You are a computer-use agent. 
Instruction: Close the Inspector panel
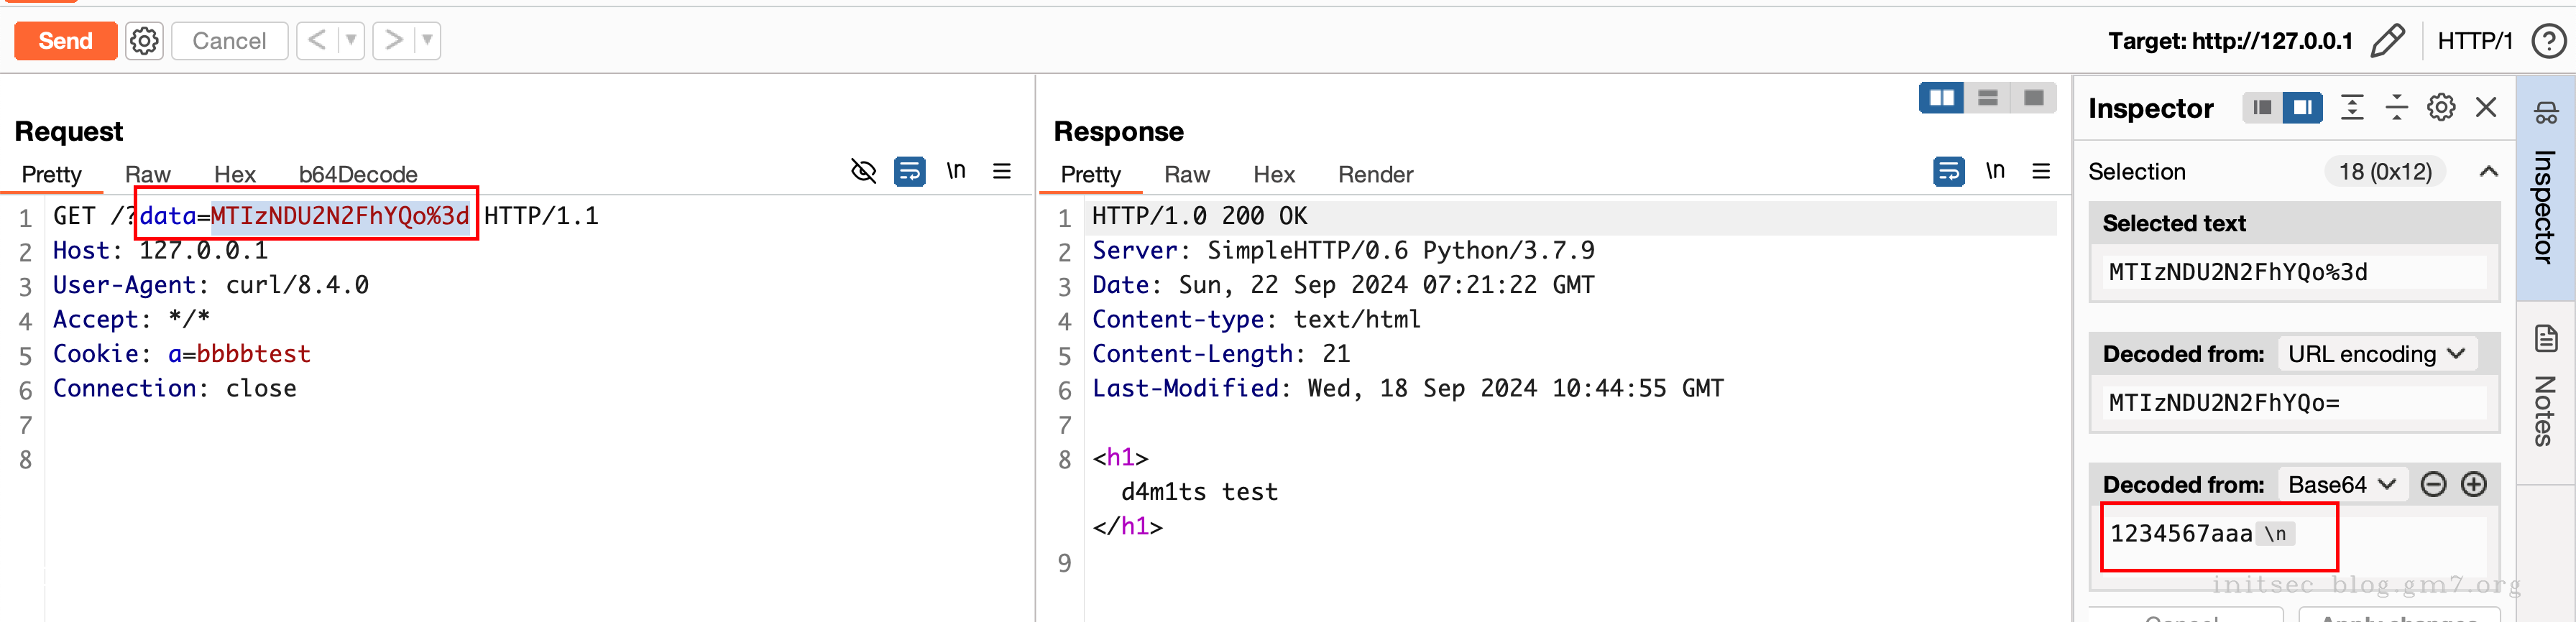tap(2486, 108)
